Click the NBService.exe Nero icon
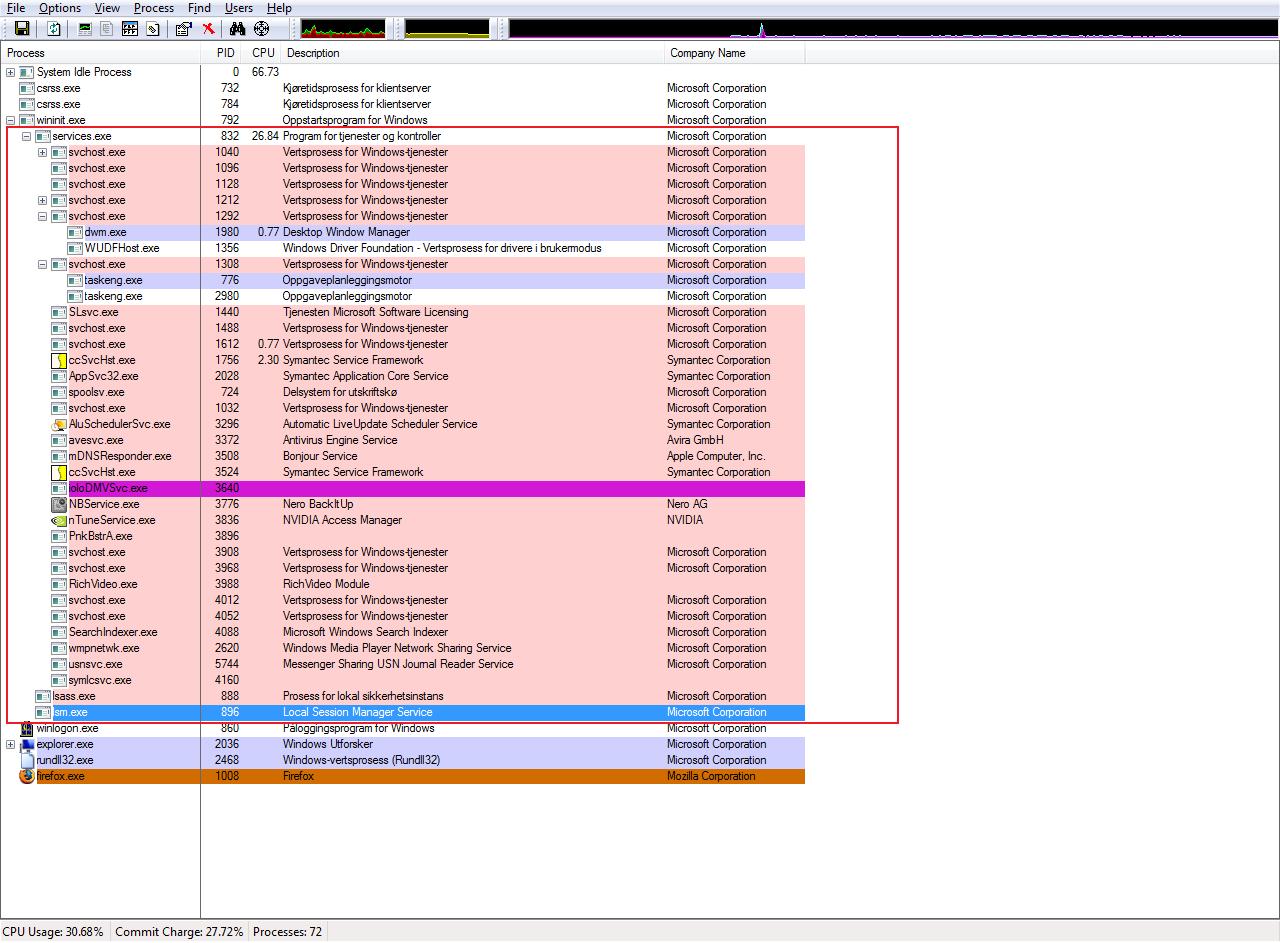The width and height of the screenshot is (1280, 943). tap(59, 504)
